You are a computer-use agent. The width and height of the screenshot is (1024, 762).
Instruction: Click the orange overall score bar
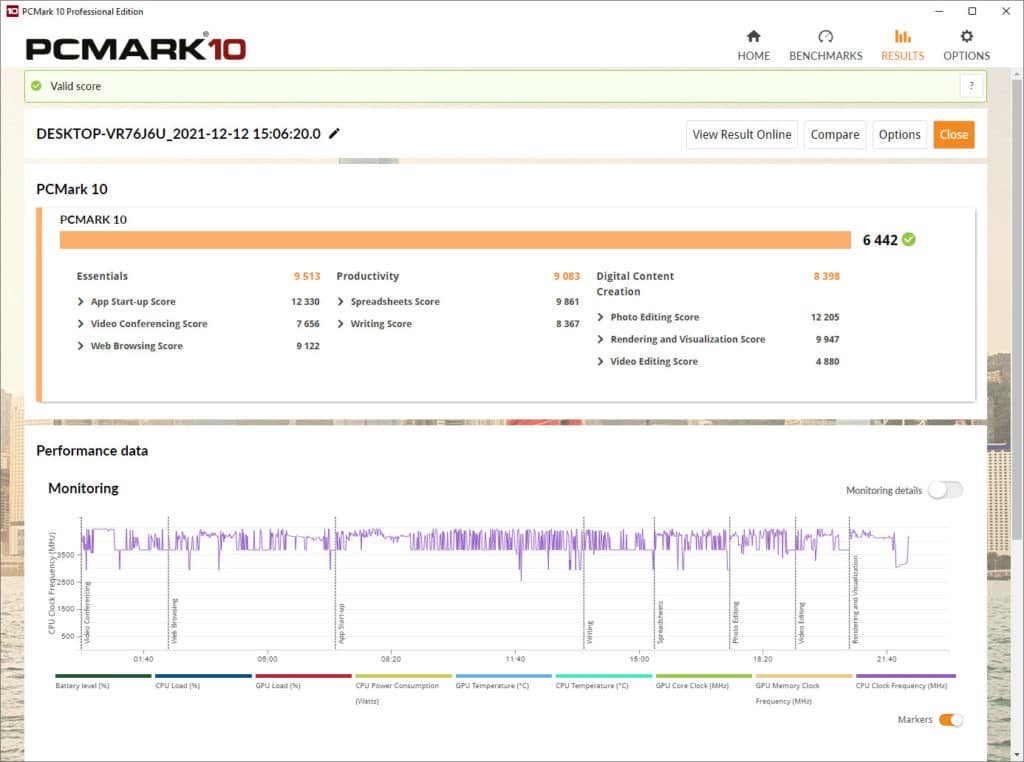455,240
